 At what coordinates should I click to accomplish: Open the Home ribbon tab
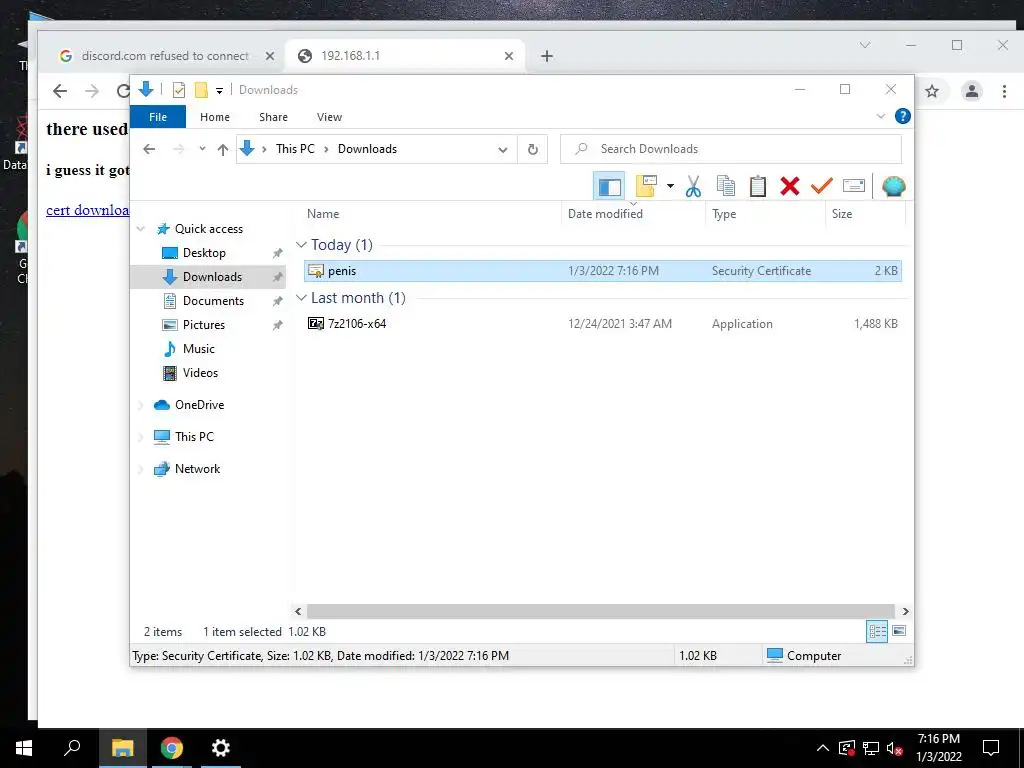coord(215,117)
